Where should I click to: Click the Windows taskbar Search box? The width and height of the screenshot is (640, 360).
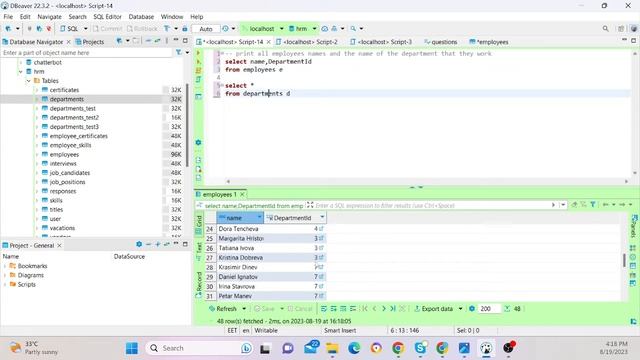[x=200, y=348]
